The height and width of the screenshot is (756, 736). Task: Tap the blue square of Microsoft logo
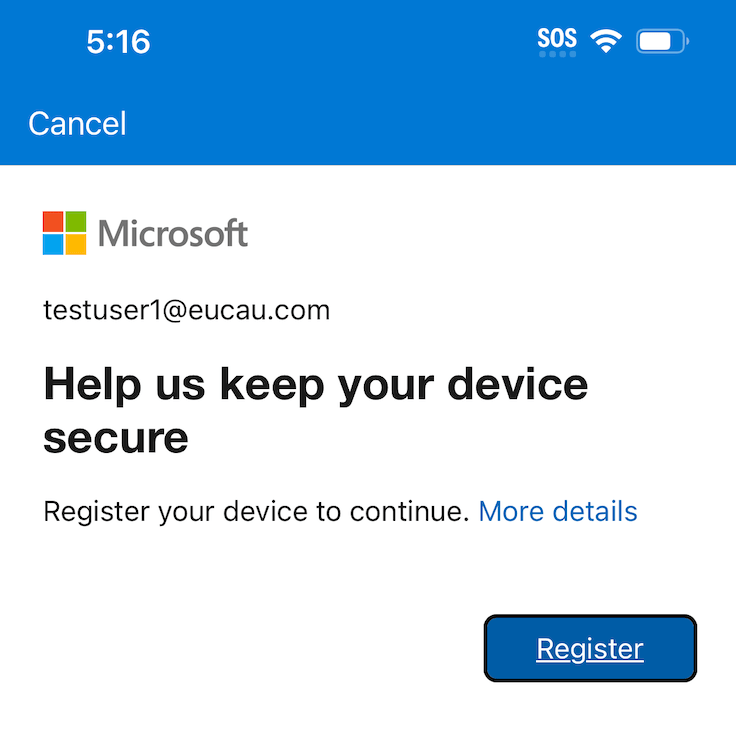tap(53, 245)
